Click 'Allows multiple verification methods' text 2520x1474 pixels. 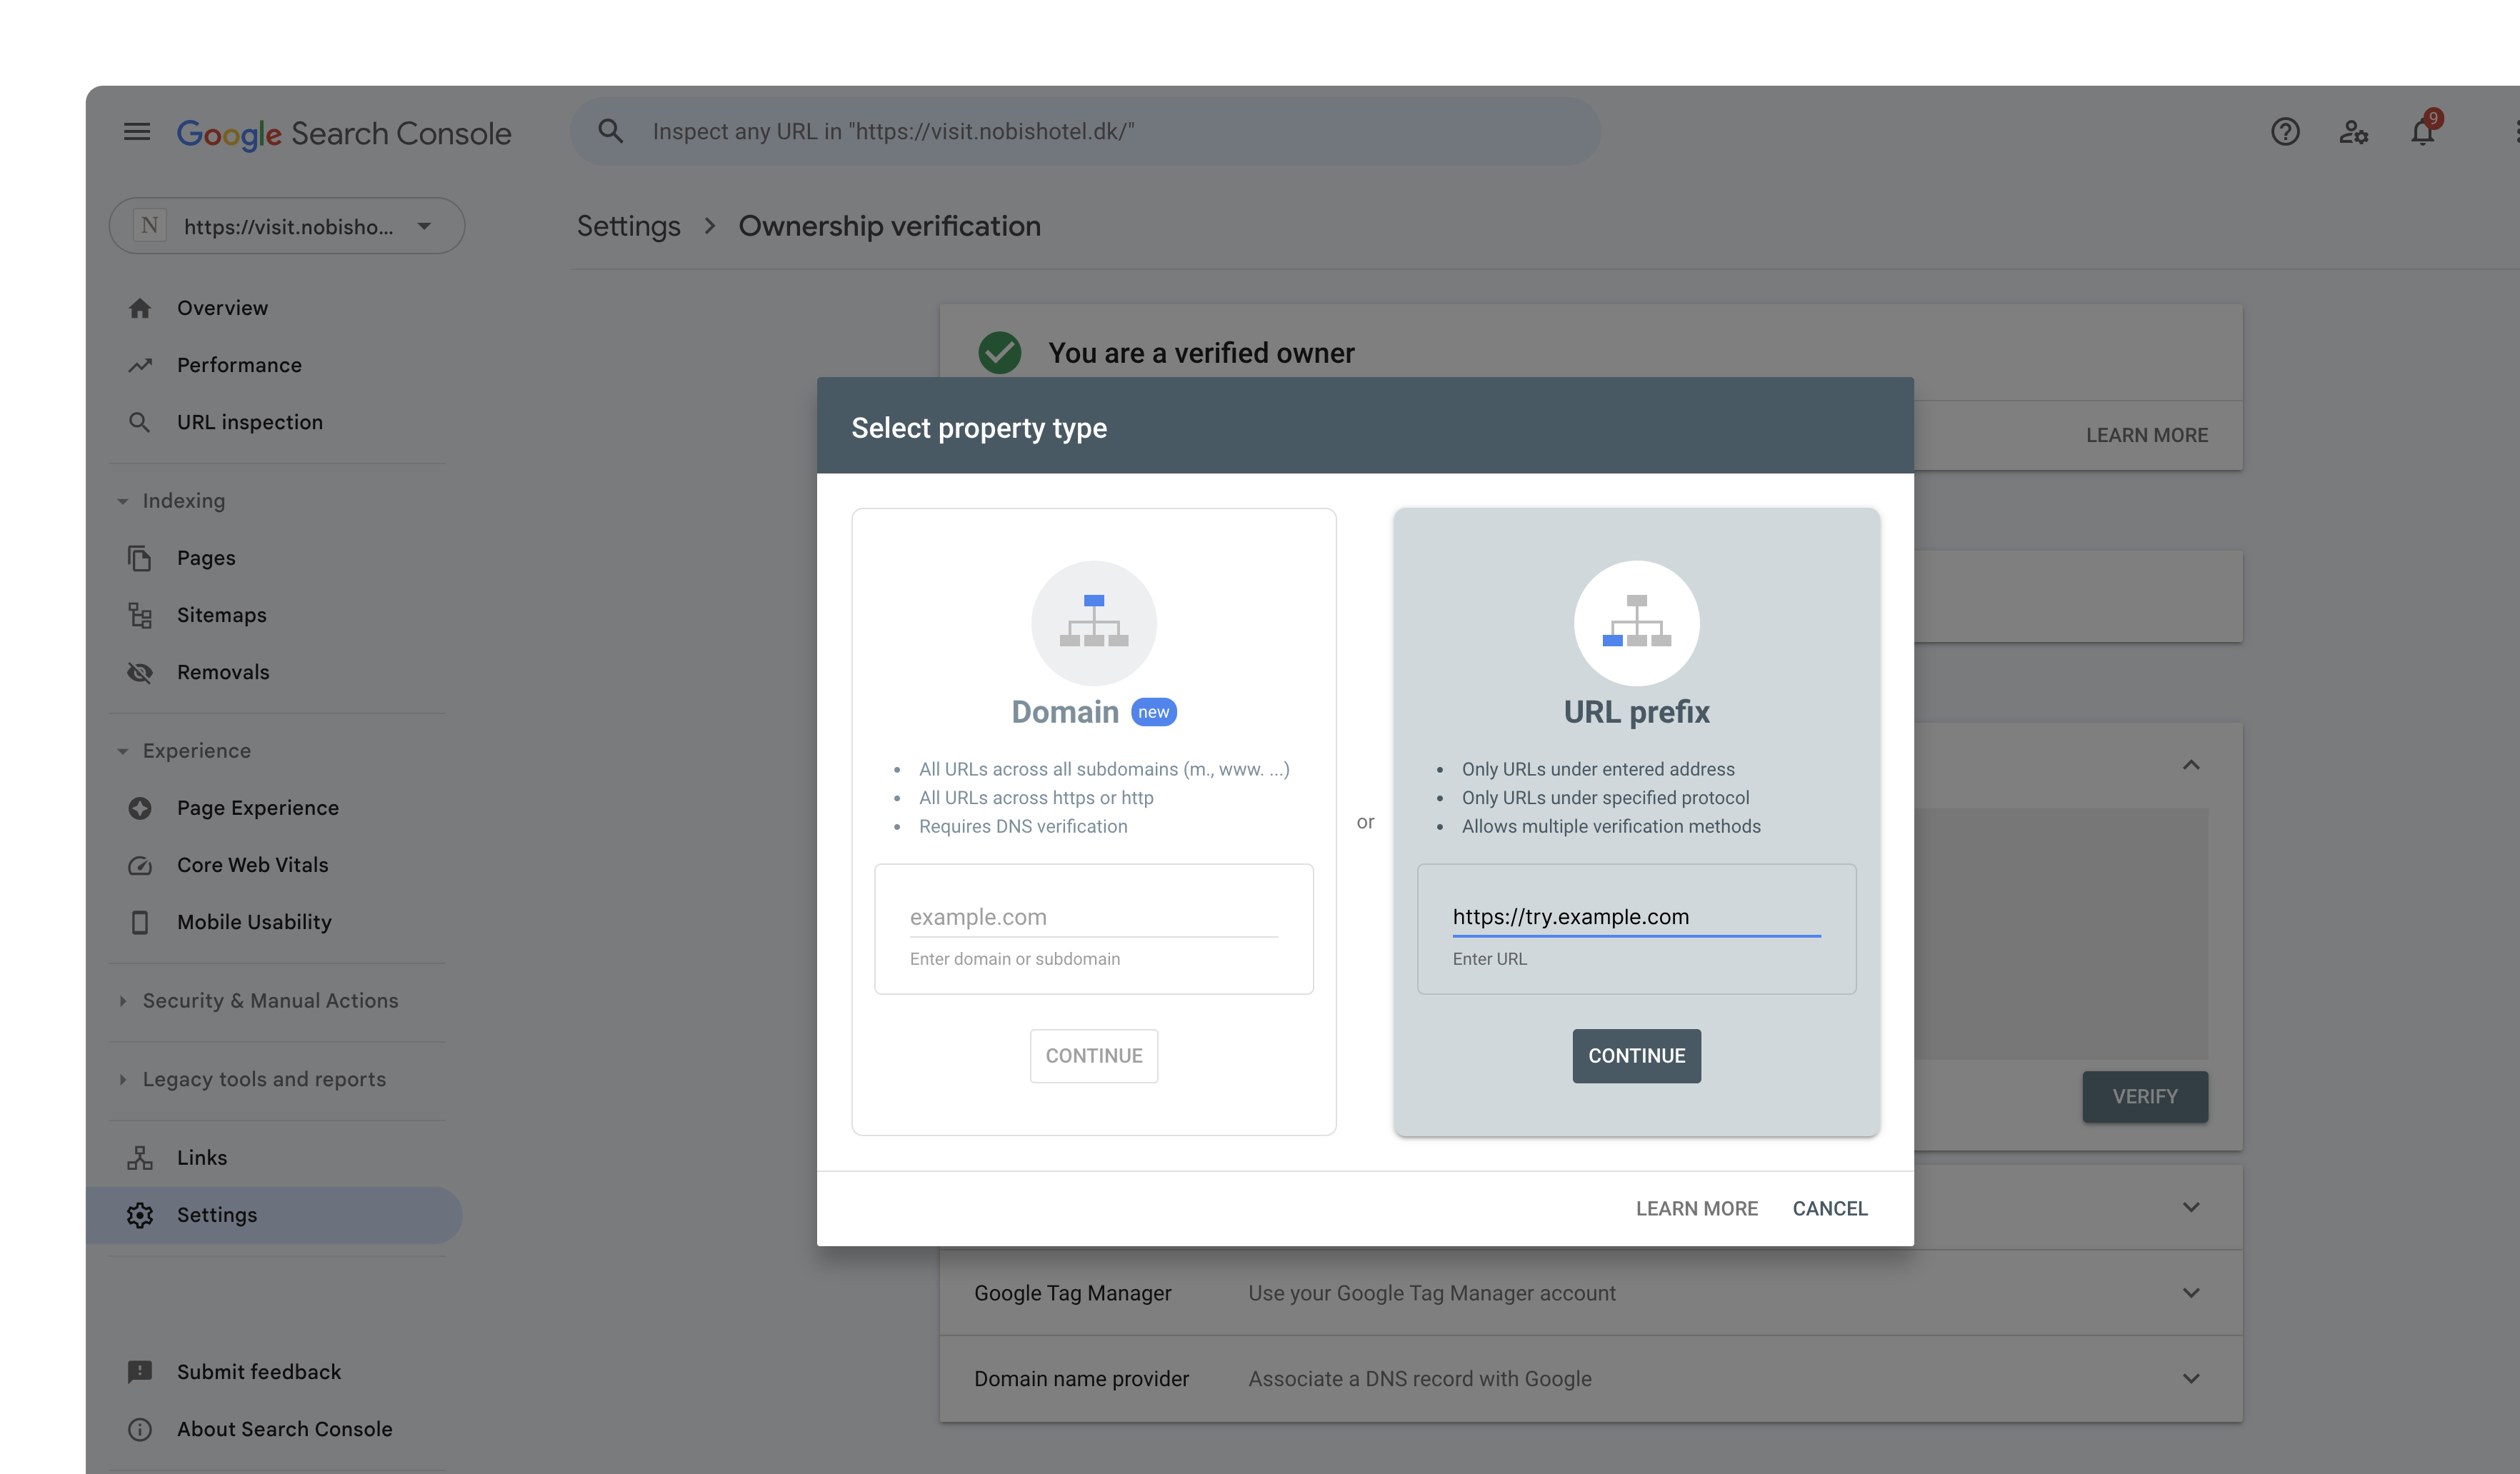pos(1611,826)
